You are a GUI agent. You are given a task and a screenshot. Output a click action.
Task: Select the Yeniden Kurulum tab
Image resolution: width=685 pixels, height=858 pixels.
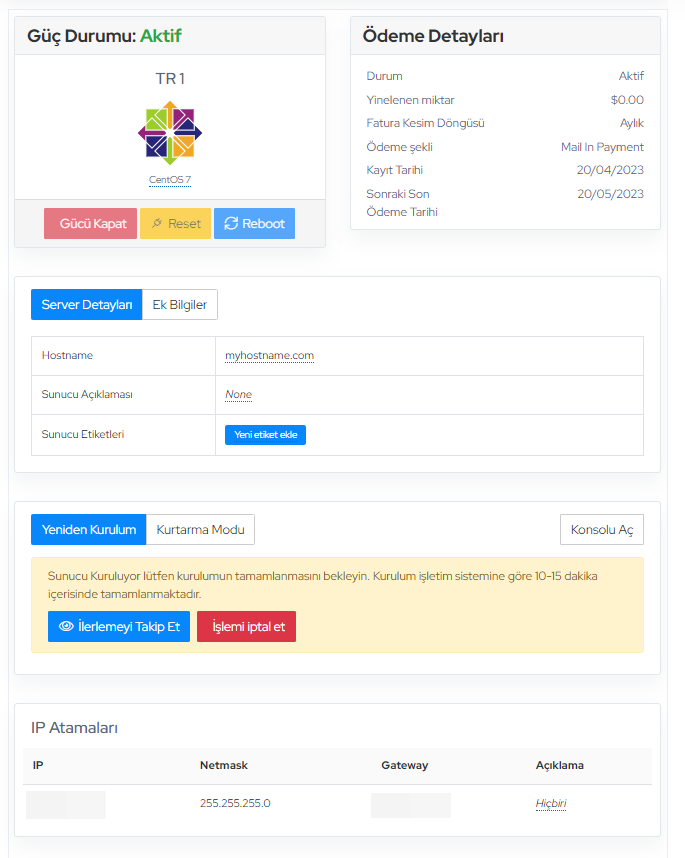89,529
